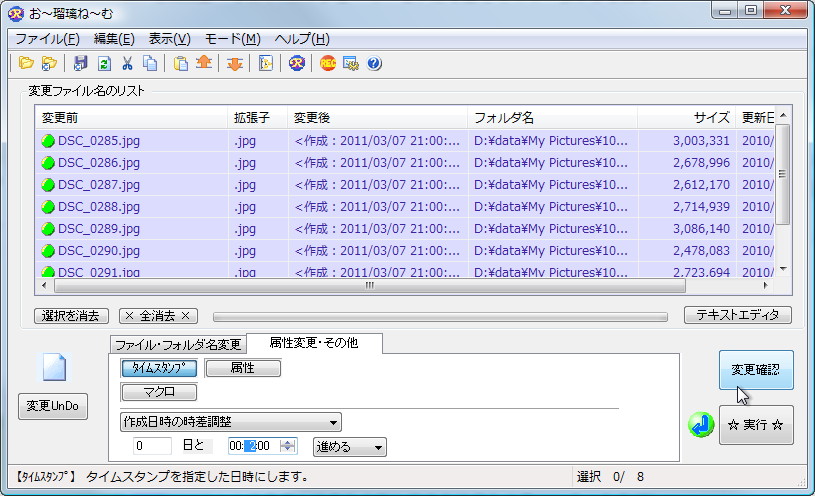
Task: Click the 選択 0/ 8 status bar entry
Action: click(610, 477)
